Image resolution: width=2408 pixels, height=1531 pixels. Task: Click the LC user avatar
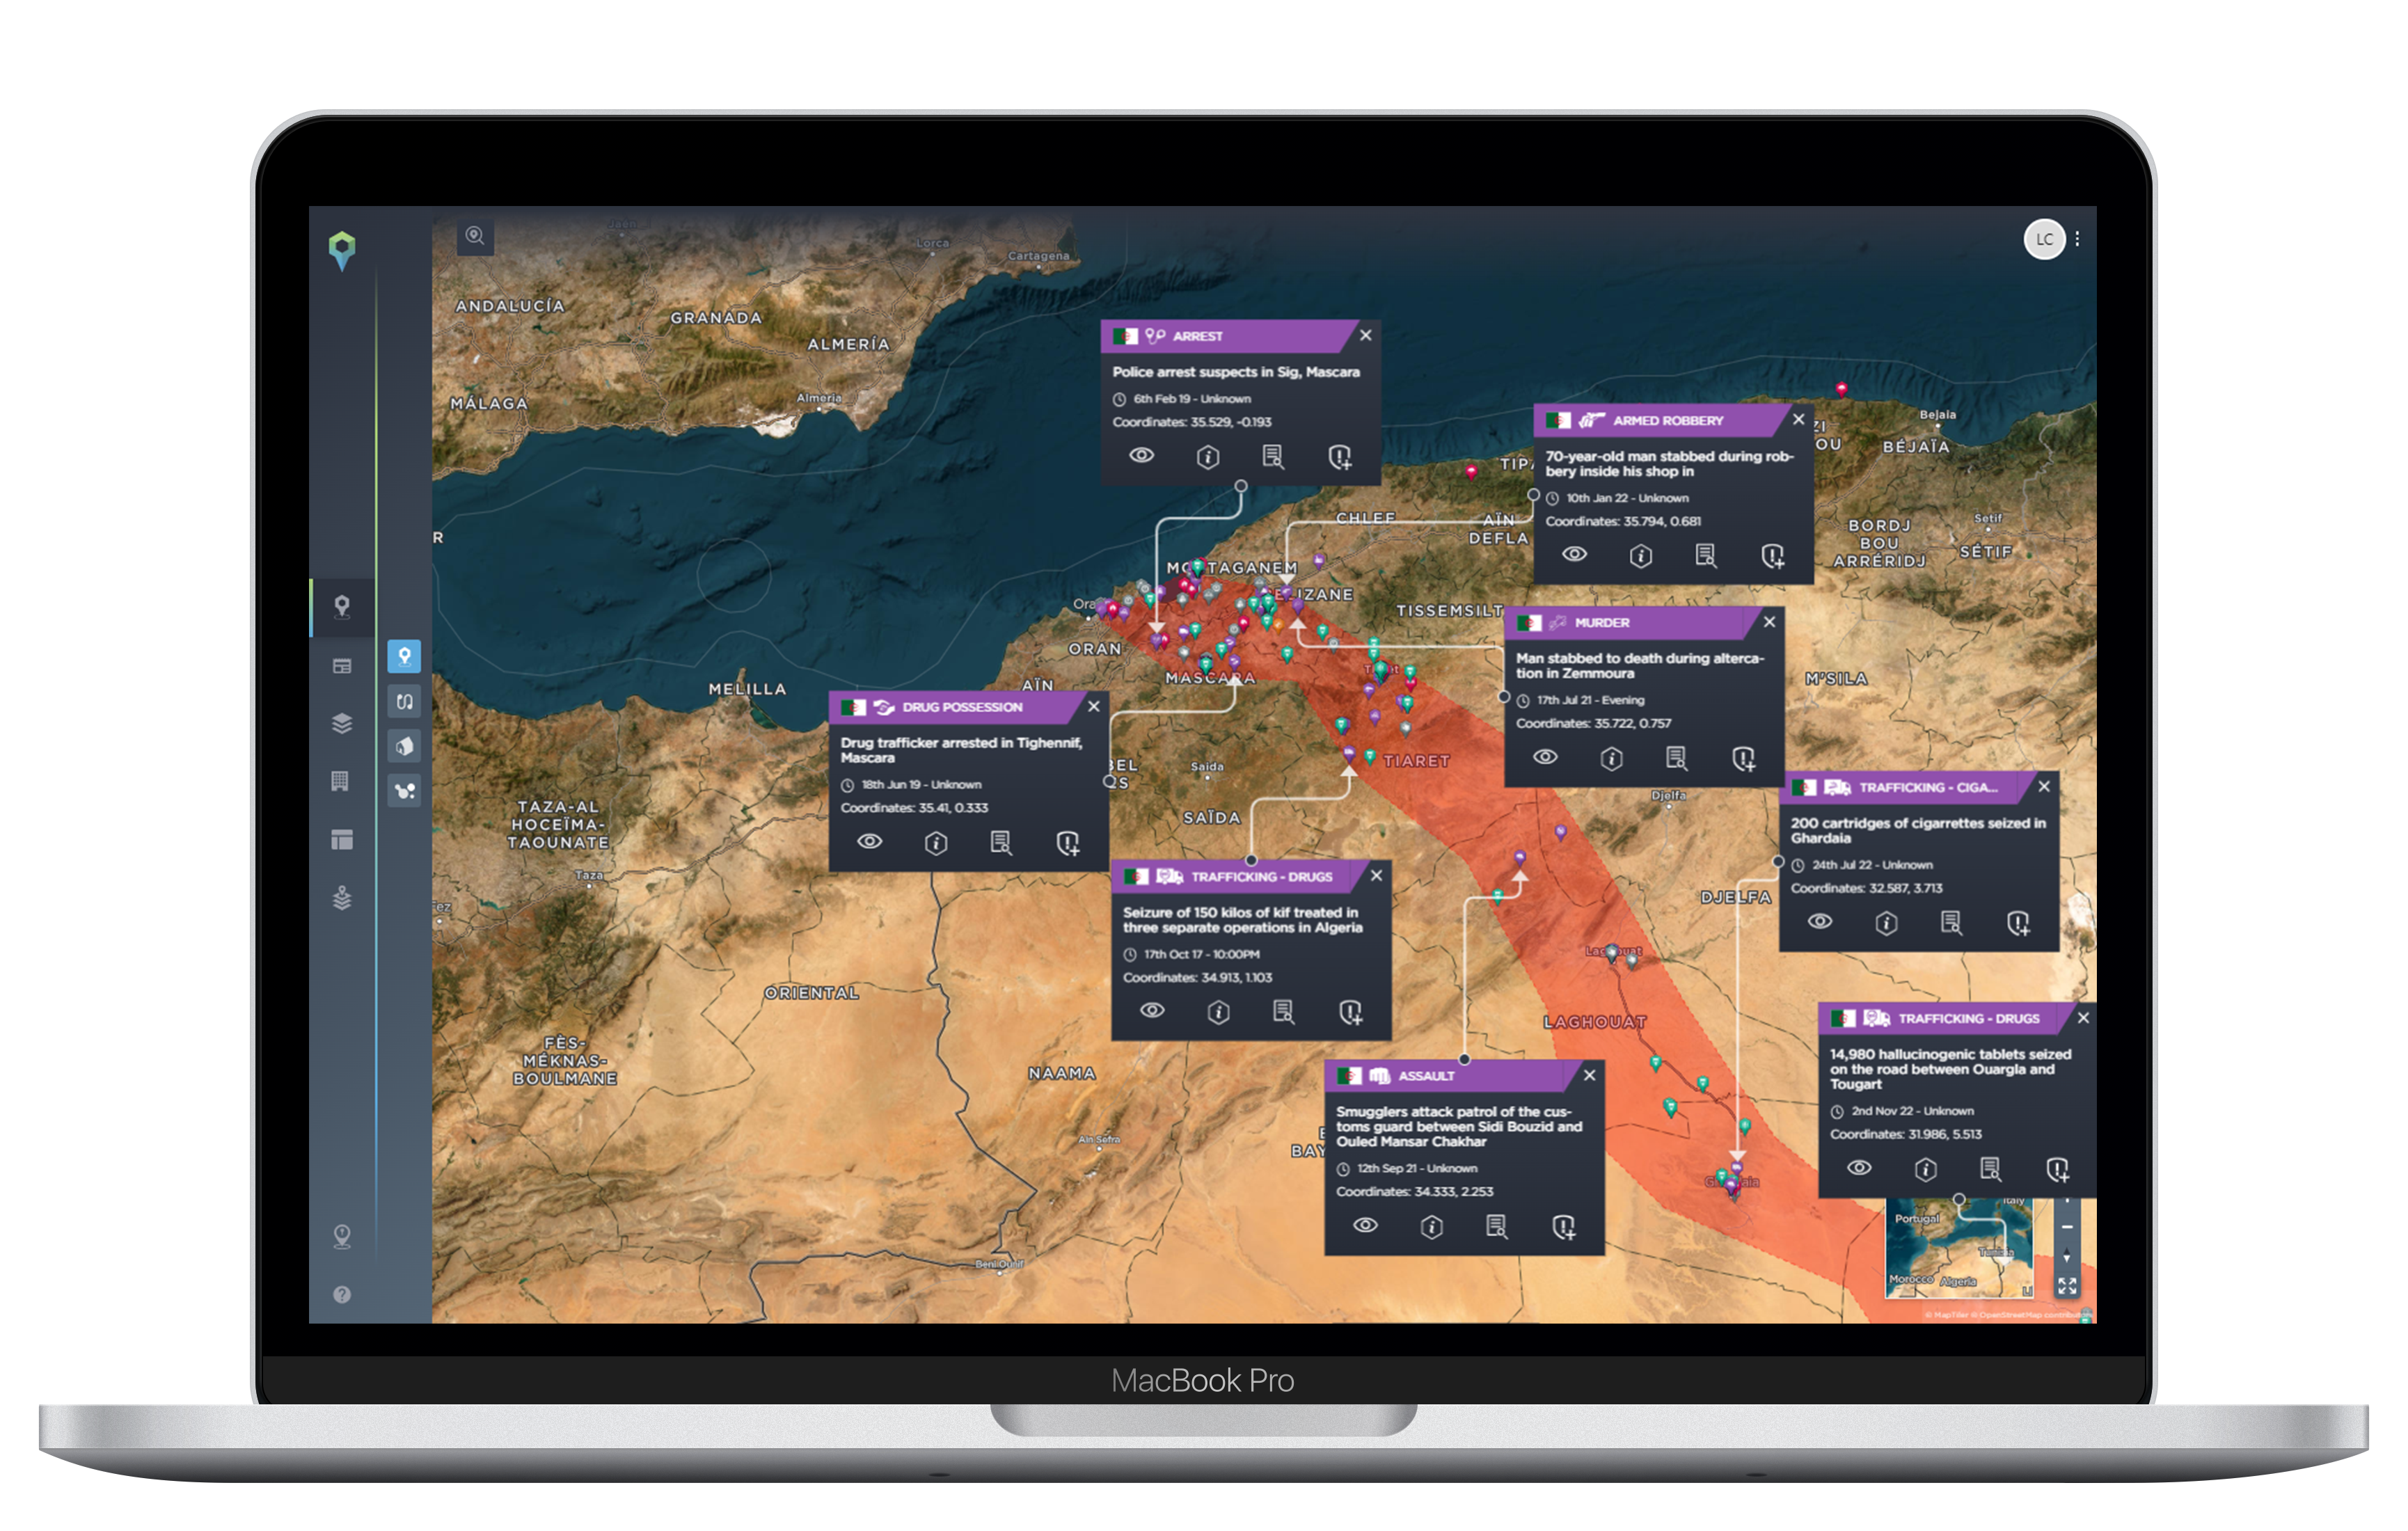tap(2044, 239)
